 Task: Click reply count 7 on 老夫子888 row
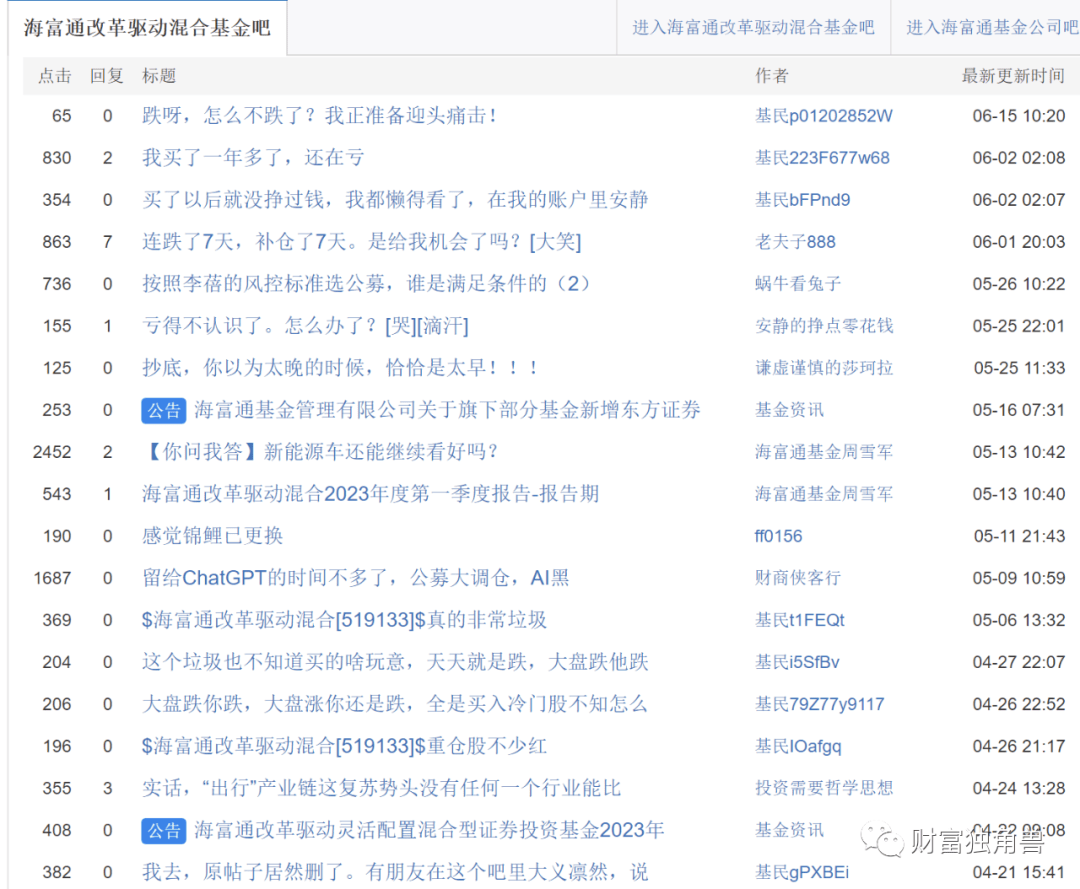(x=107, y=242)
